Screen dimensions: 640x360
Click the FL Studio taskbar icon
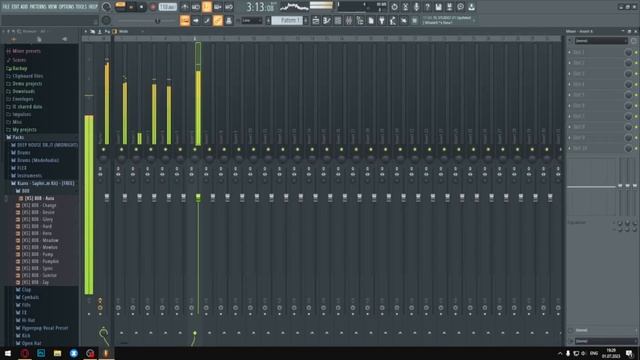[106, 353]
